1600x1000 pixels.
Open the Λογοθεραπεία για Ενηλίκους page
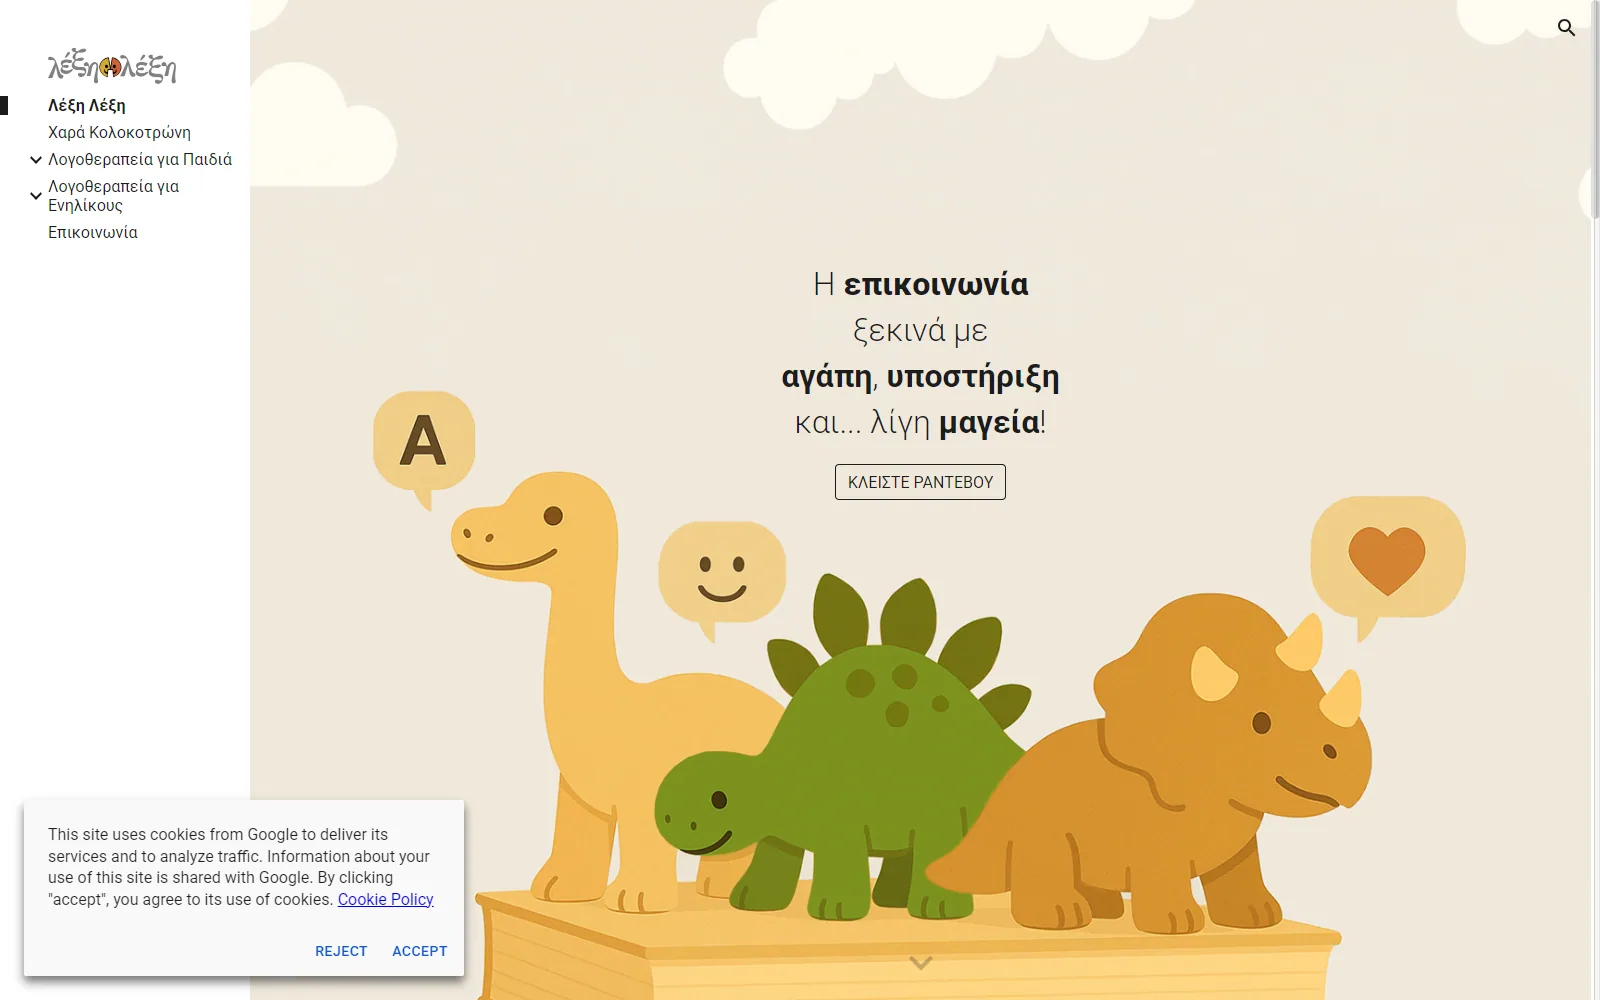pyautogui.click(x=113, y=195)
